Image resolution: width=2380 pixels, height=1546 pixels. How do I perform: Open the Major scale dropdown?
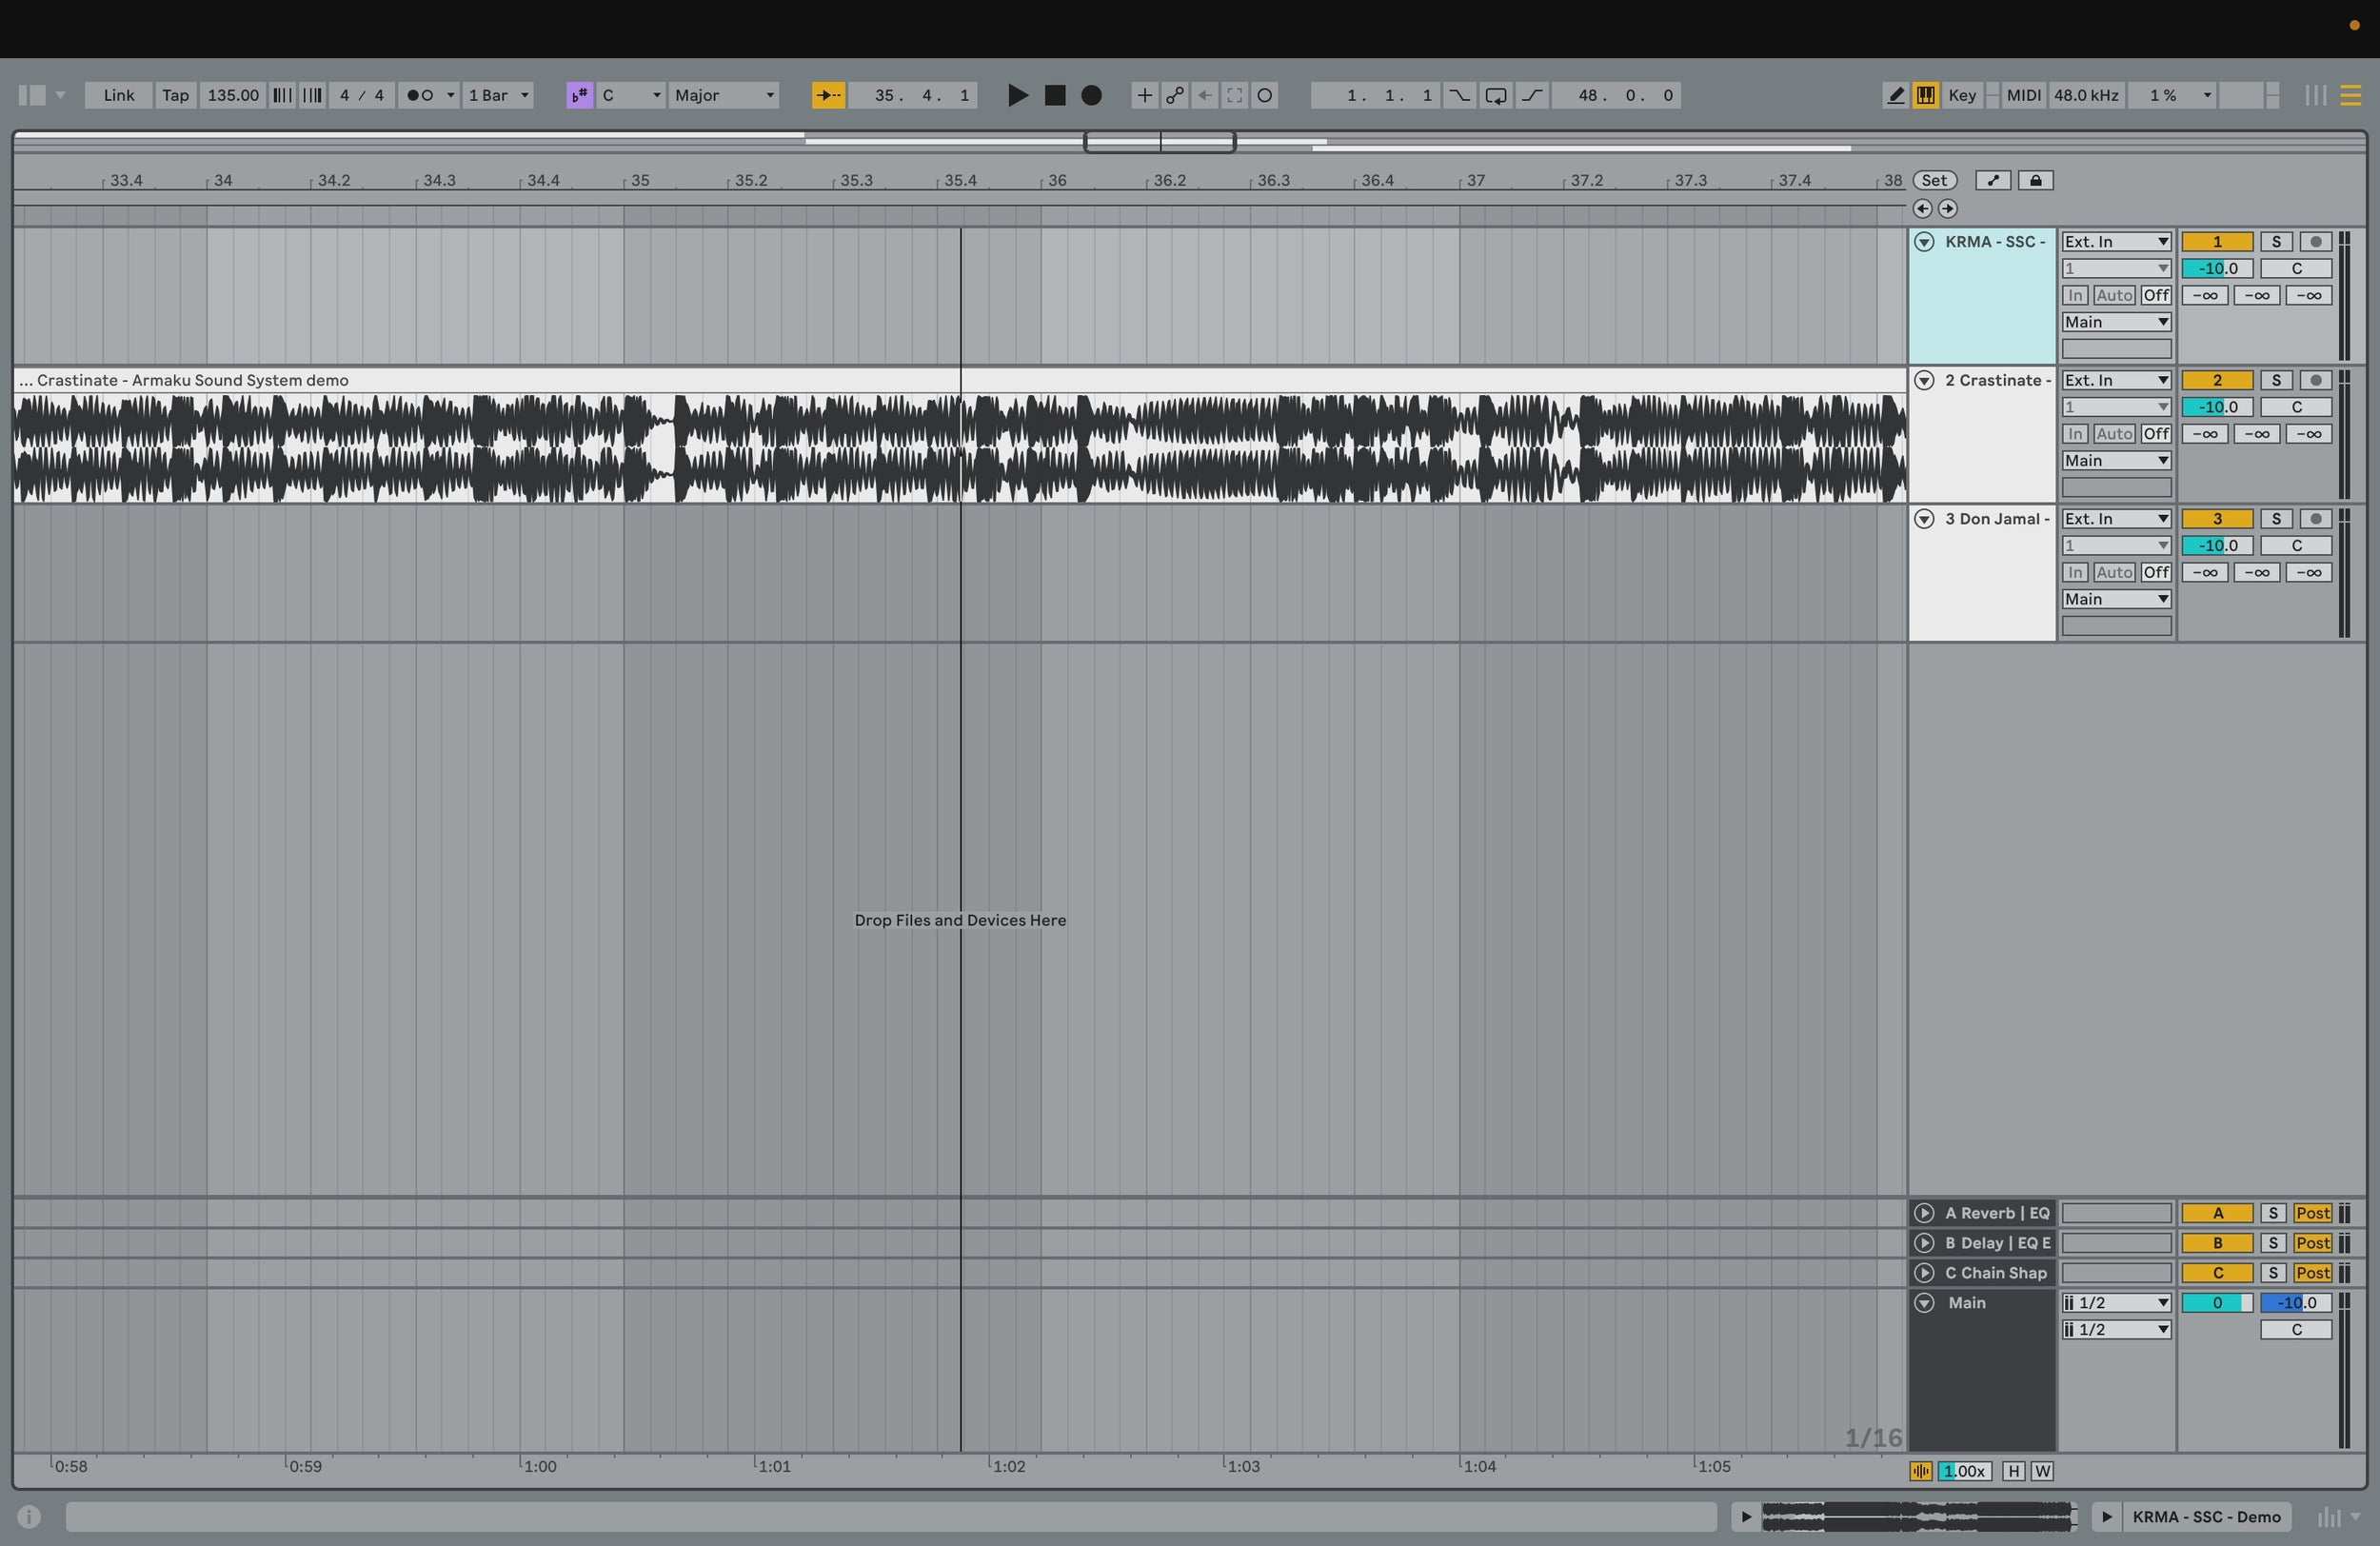(x=724, y=95)
